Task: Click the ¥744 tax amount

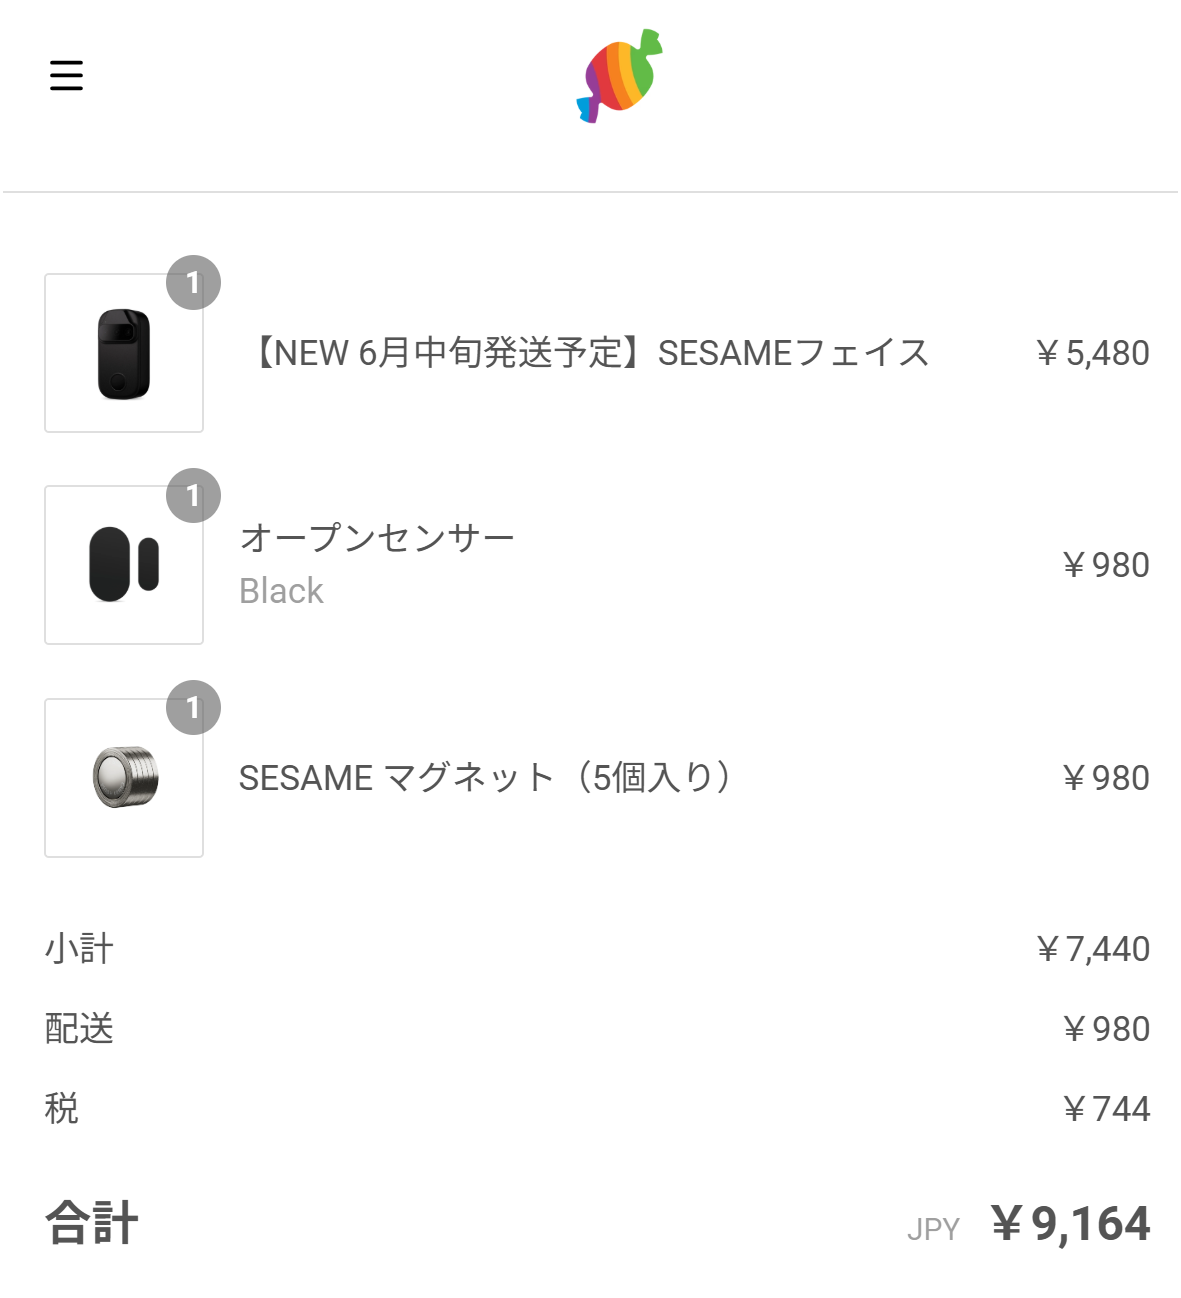Action: click(x=1106, y=1109)
